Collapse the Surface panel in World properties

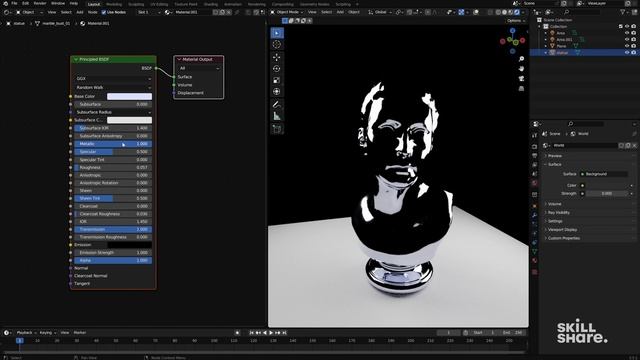[x=554, y=164]
